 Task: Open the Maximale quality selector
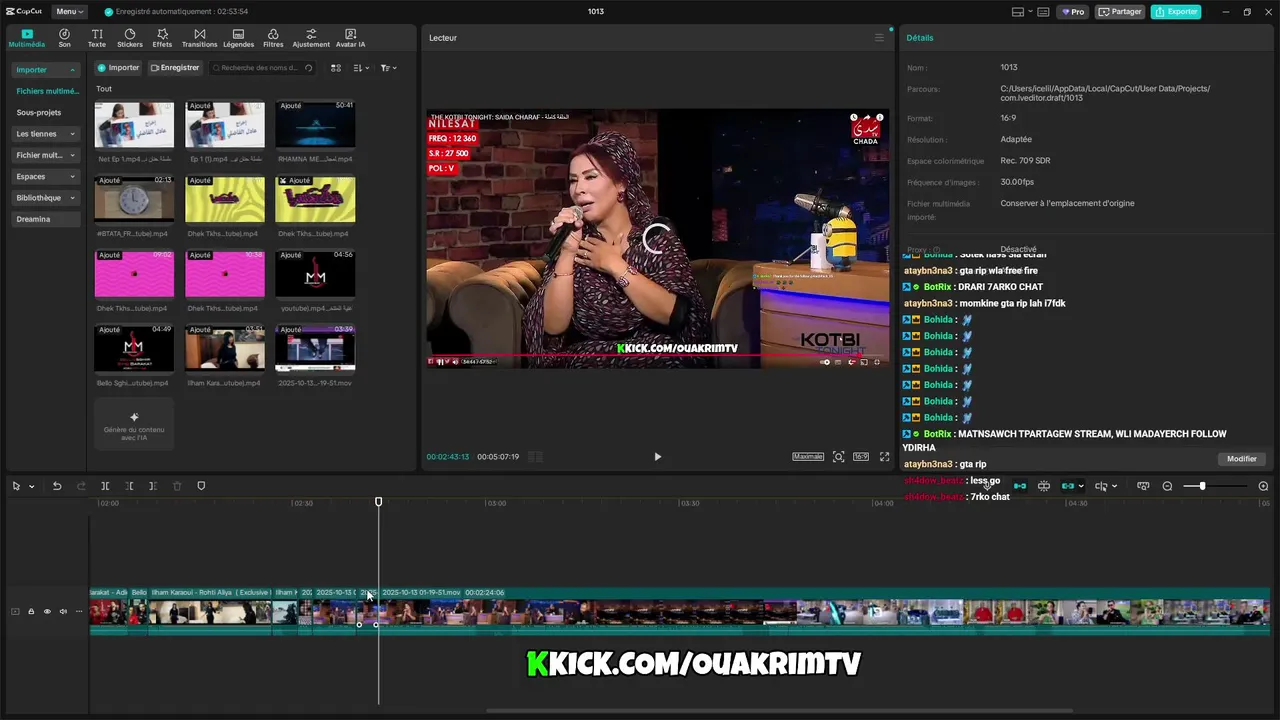point(808,457)
